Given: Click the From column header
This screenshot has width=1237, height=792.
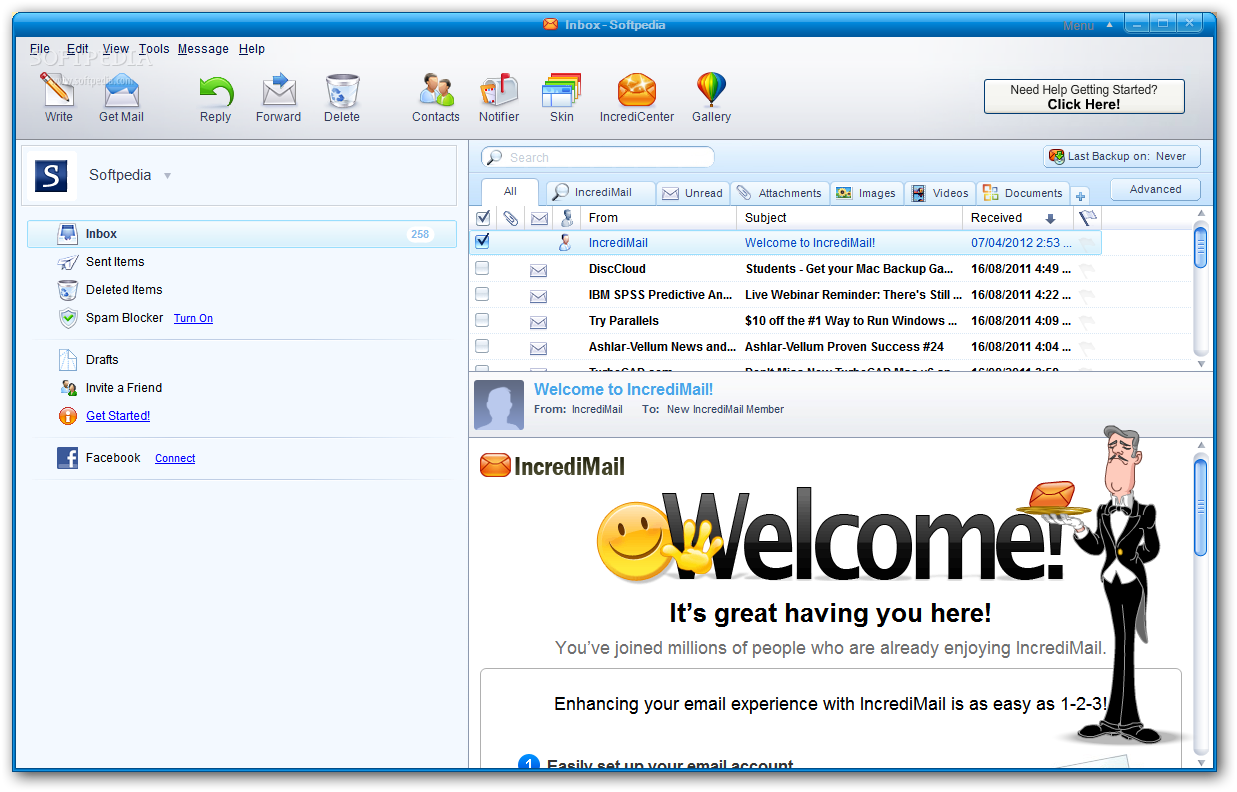Looking at the screenshot, I should point(658,218).
